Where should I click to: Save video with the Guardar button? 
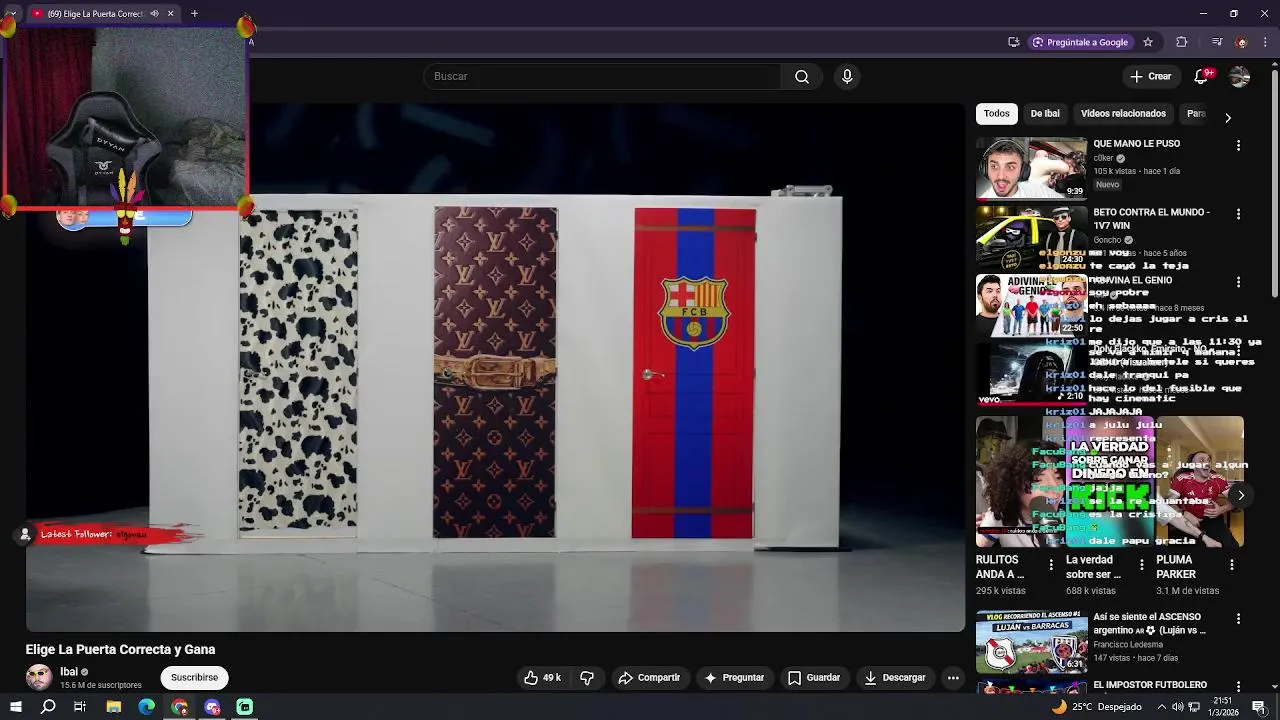point(814,678)
